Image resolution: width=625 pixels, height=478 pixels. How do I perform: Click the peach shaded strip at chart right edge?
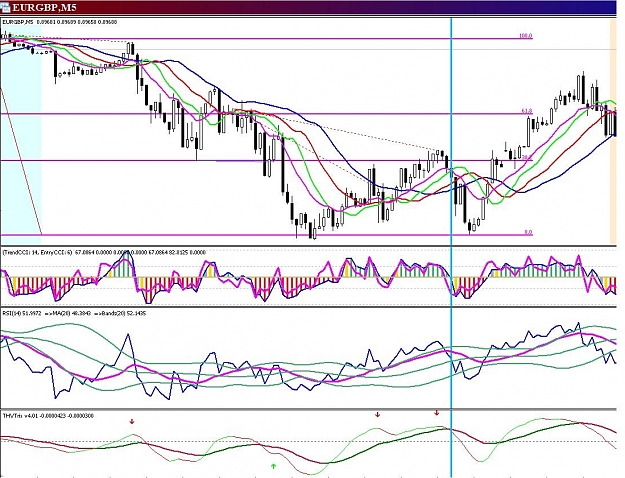(x=613, y=132)
